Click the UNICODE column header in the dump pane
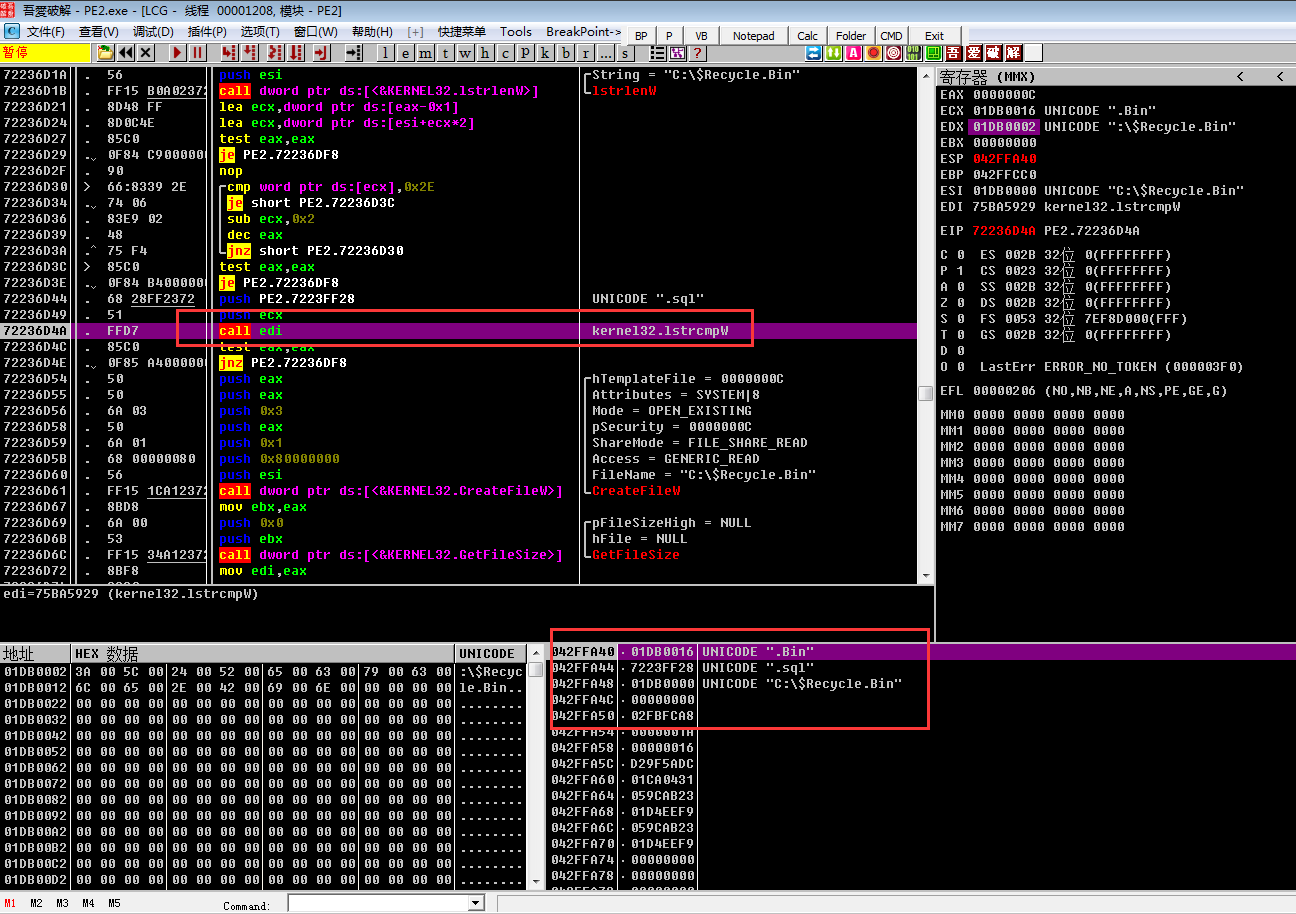Image resolution: width=1296 pixels, height=914 pixels. 491,653
